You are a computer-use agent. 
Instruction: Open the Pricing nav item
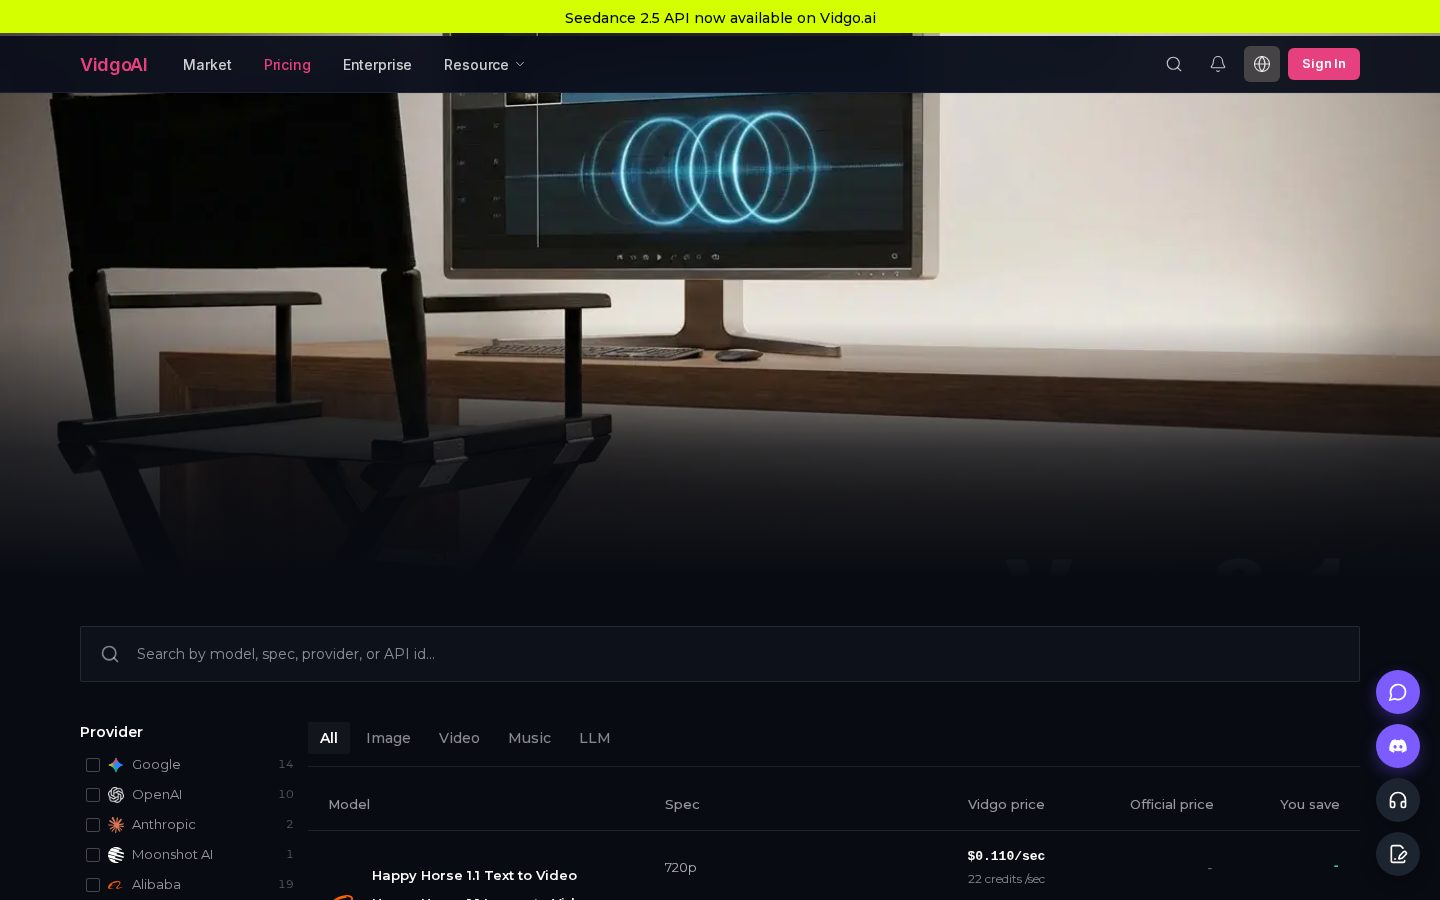tap(287, 65)
